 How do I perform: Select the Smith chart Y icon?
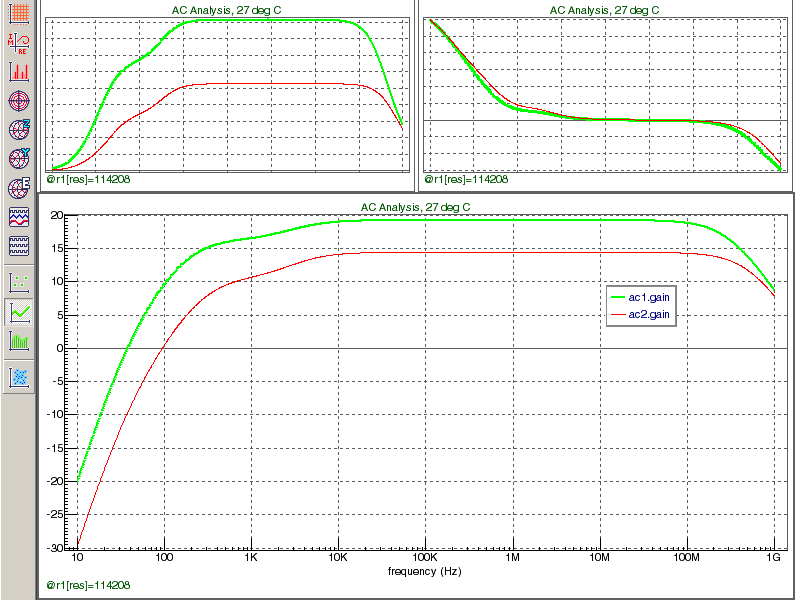tap(19, 159)
